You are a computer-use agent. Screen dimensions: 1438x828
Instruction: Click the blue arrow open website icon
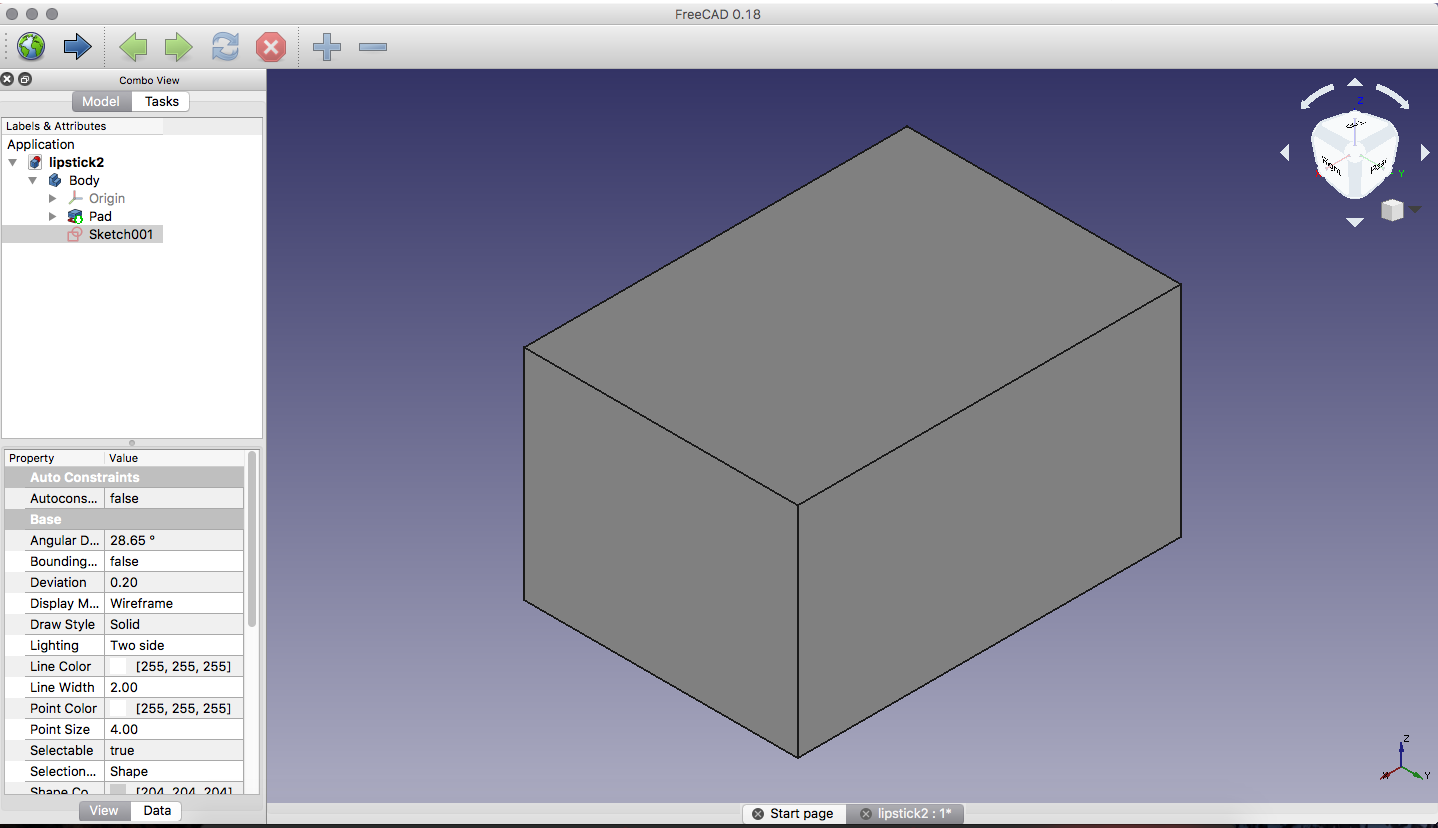point(77,46)
